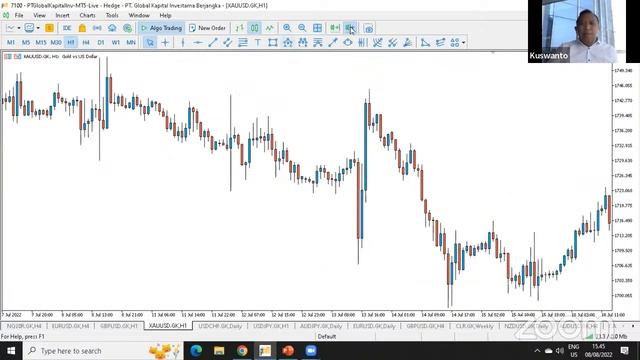Open the File menu

point(19,15)
